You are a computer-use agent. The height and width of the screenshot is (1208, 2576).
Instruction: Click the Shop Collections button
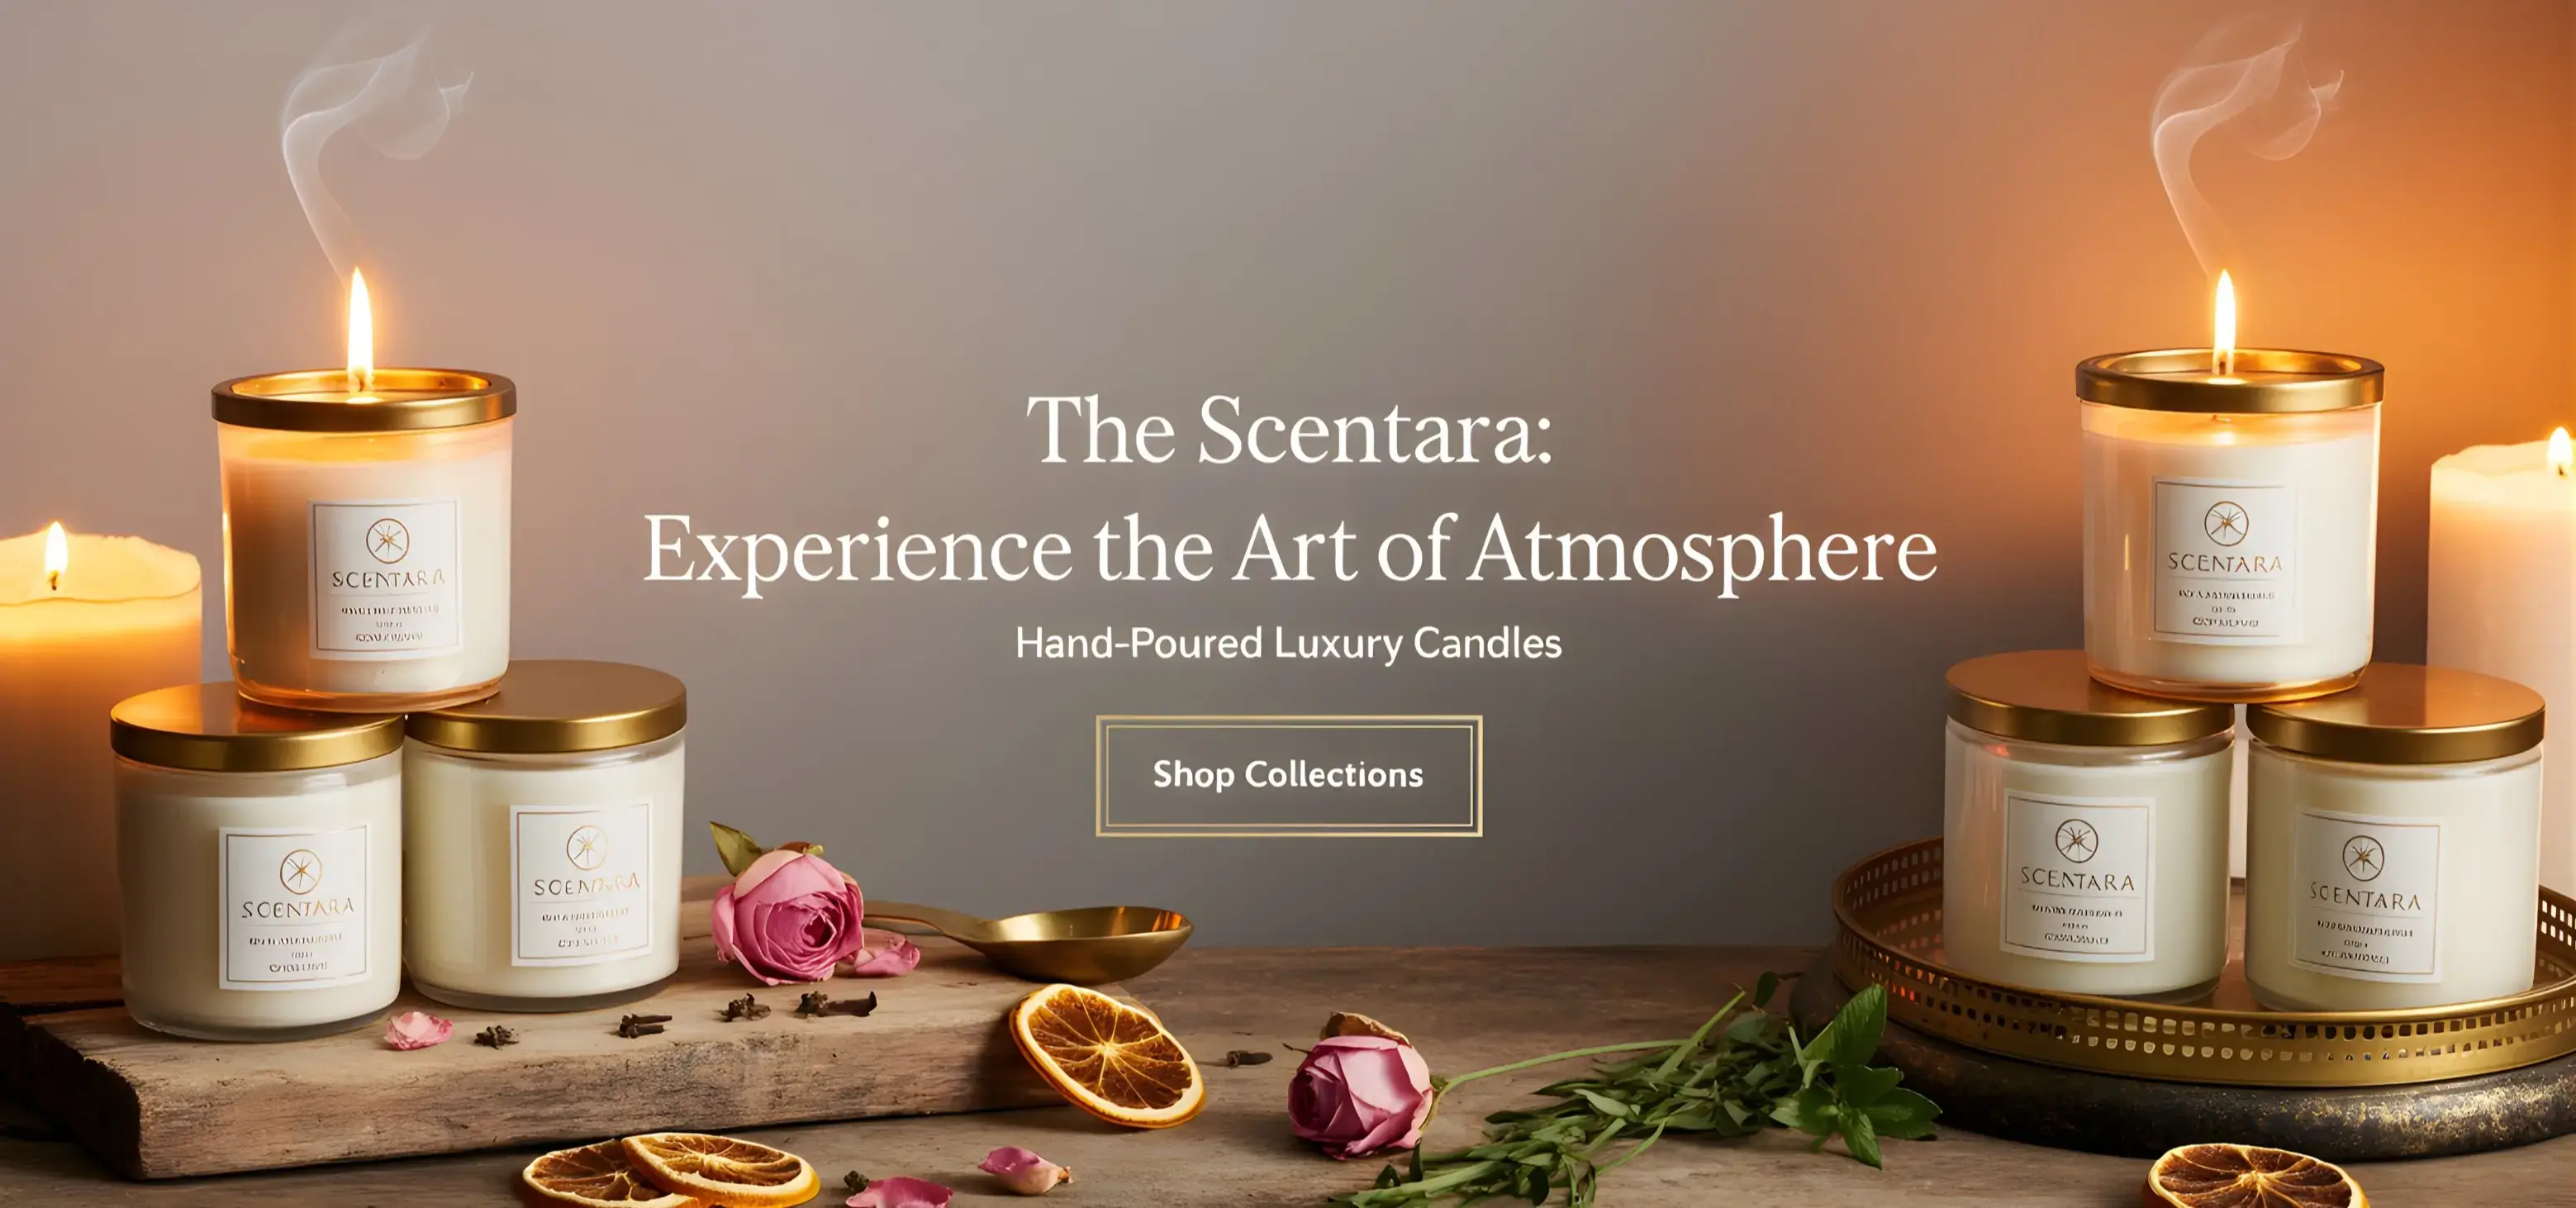pos(1288,775)
